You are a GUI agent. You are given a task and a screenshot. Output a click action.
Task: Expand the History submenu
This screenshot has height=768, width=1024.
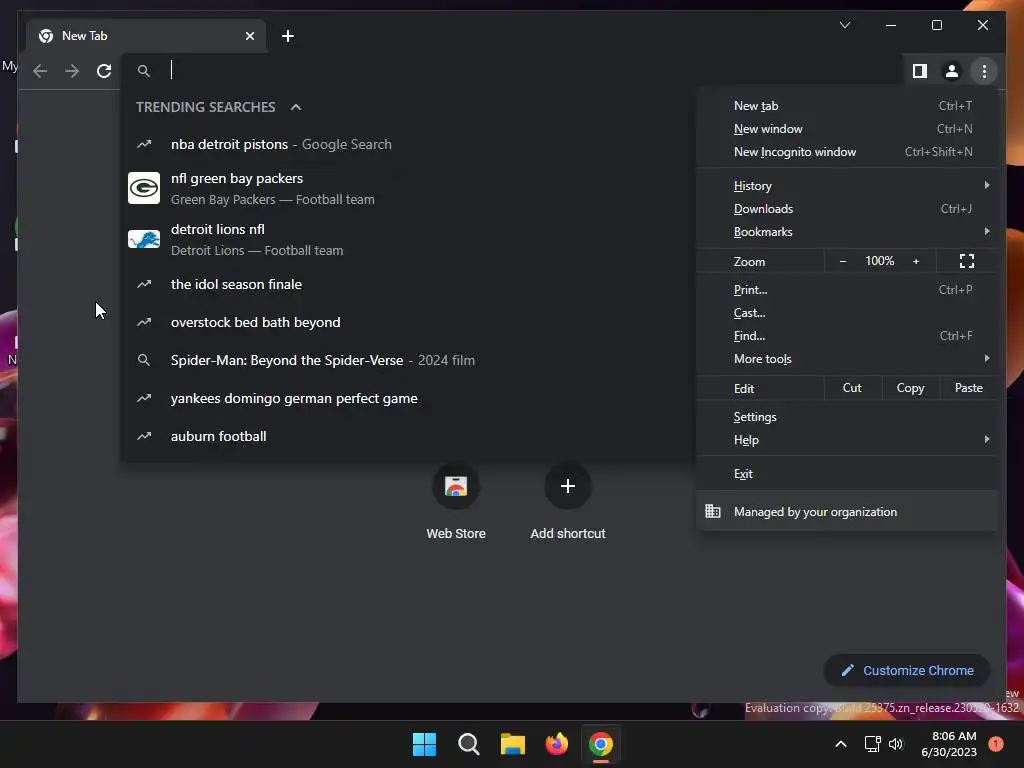pyautogui.click(x=847, y=186)
